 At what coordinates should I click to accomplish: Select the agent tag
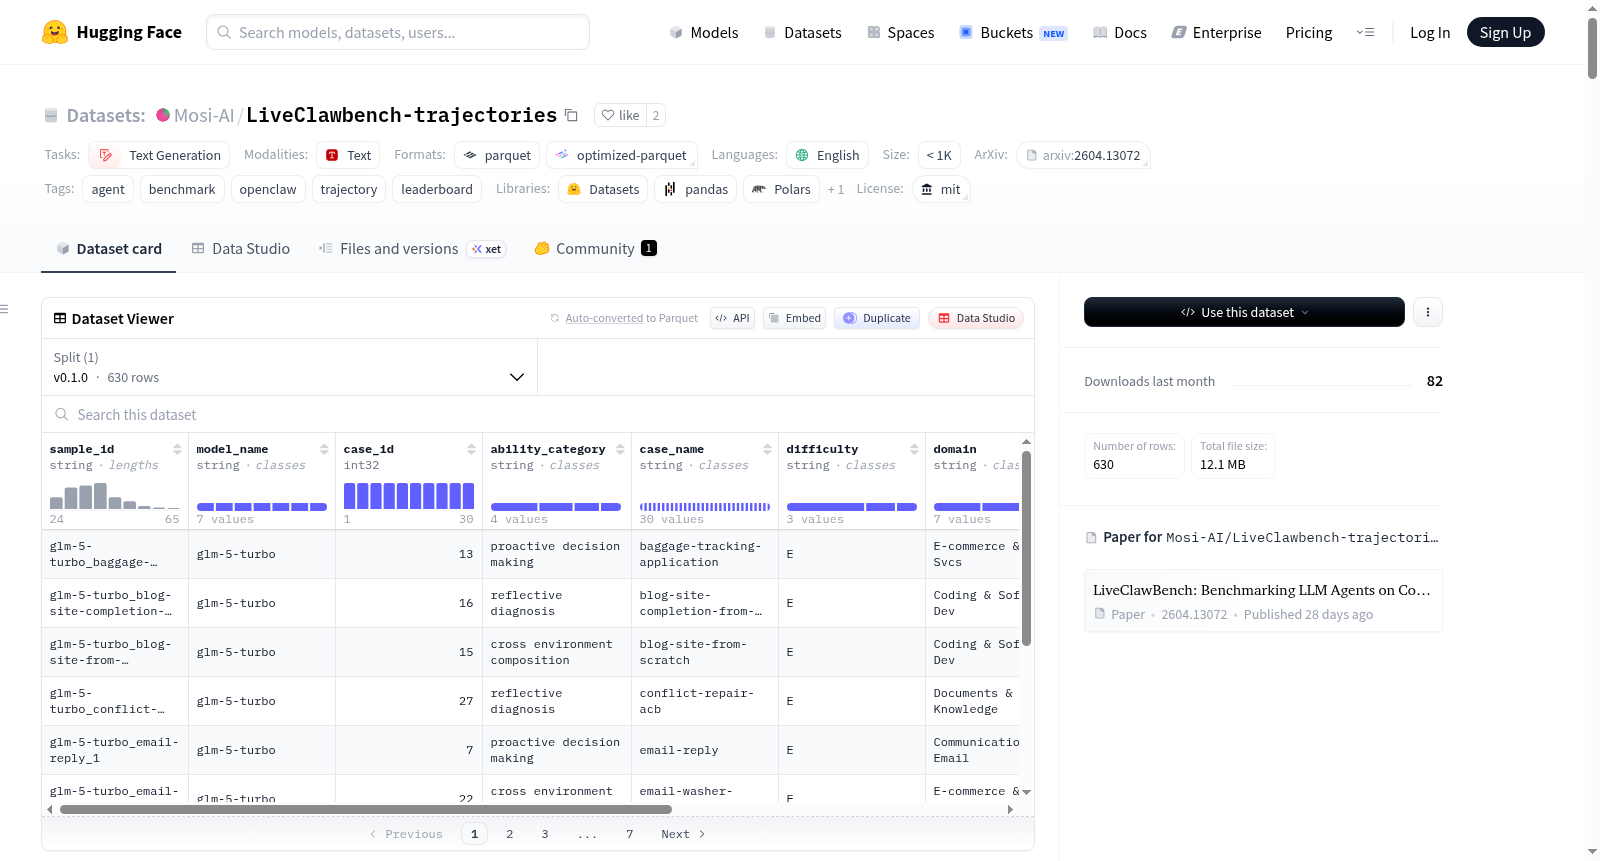click(x=108, y=189)
